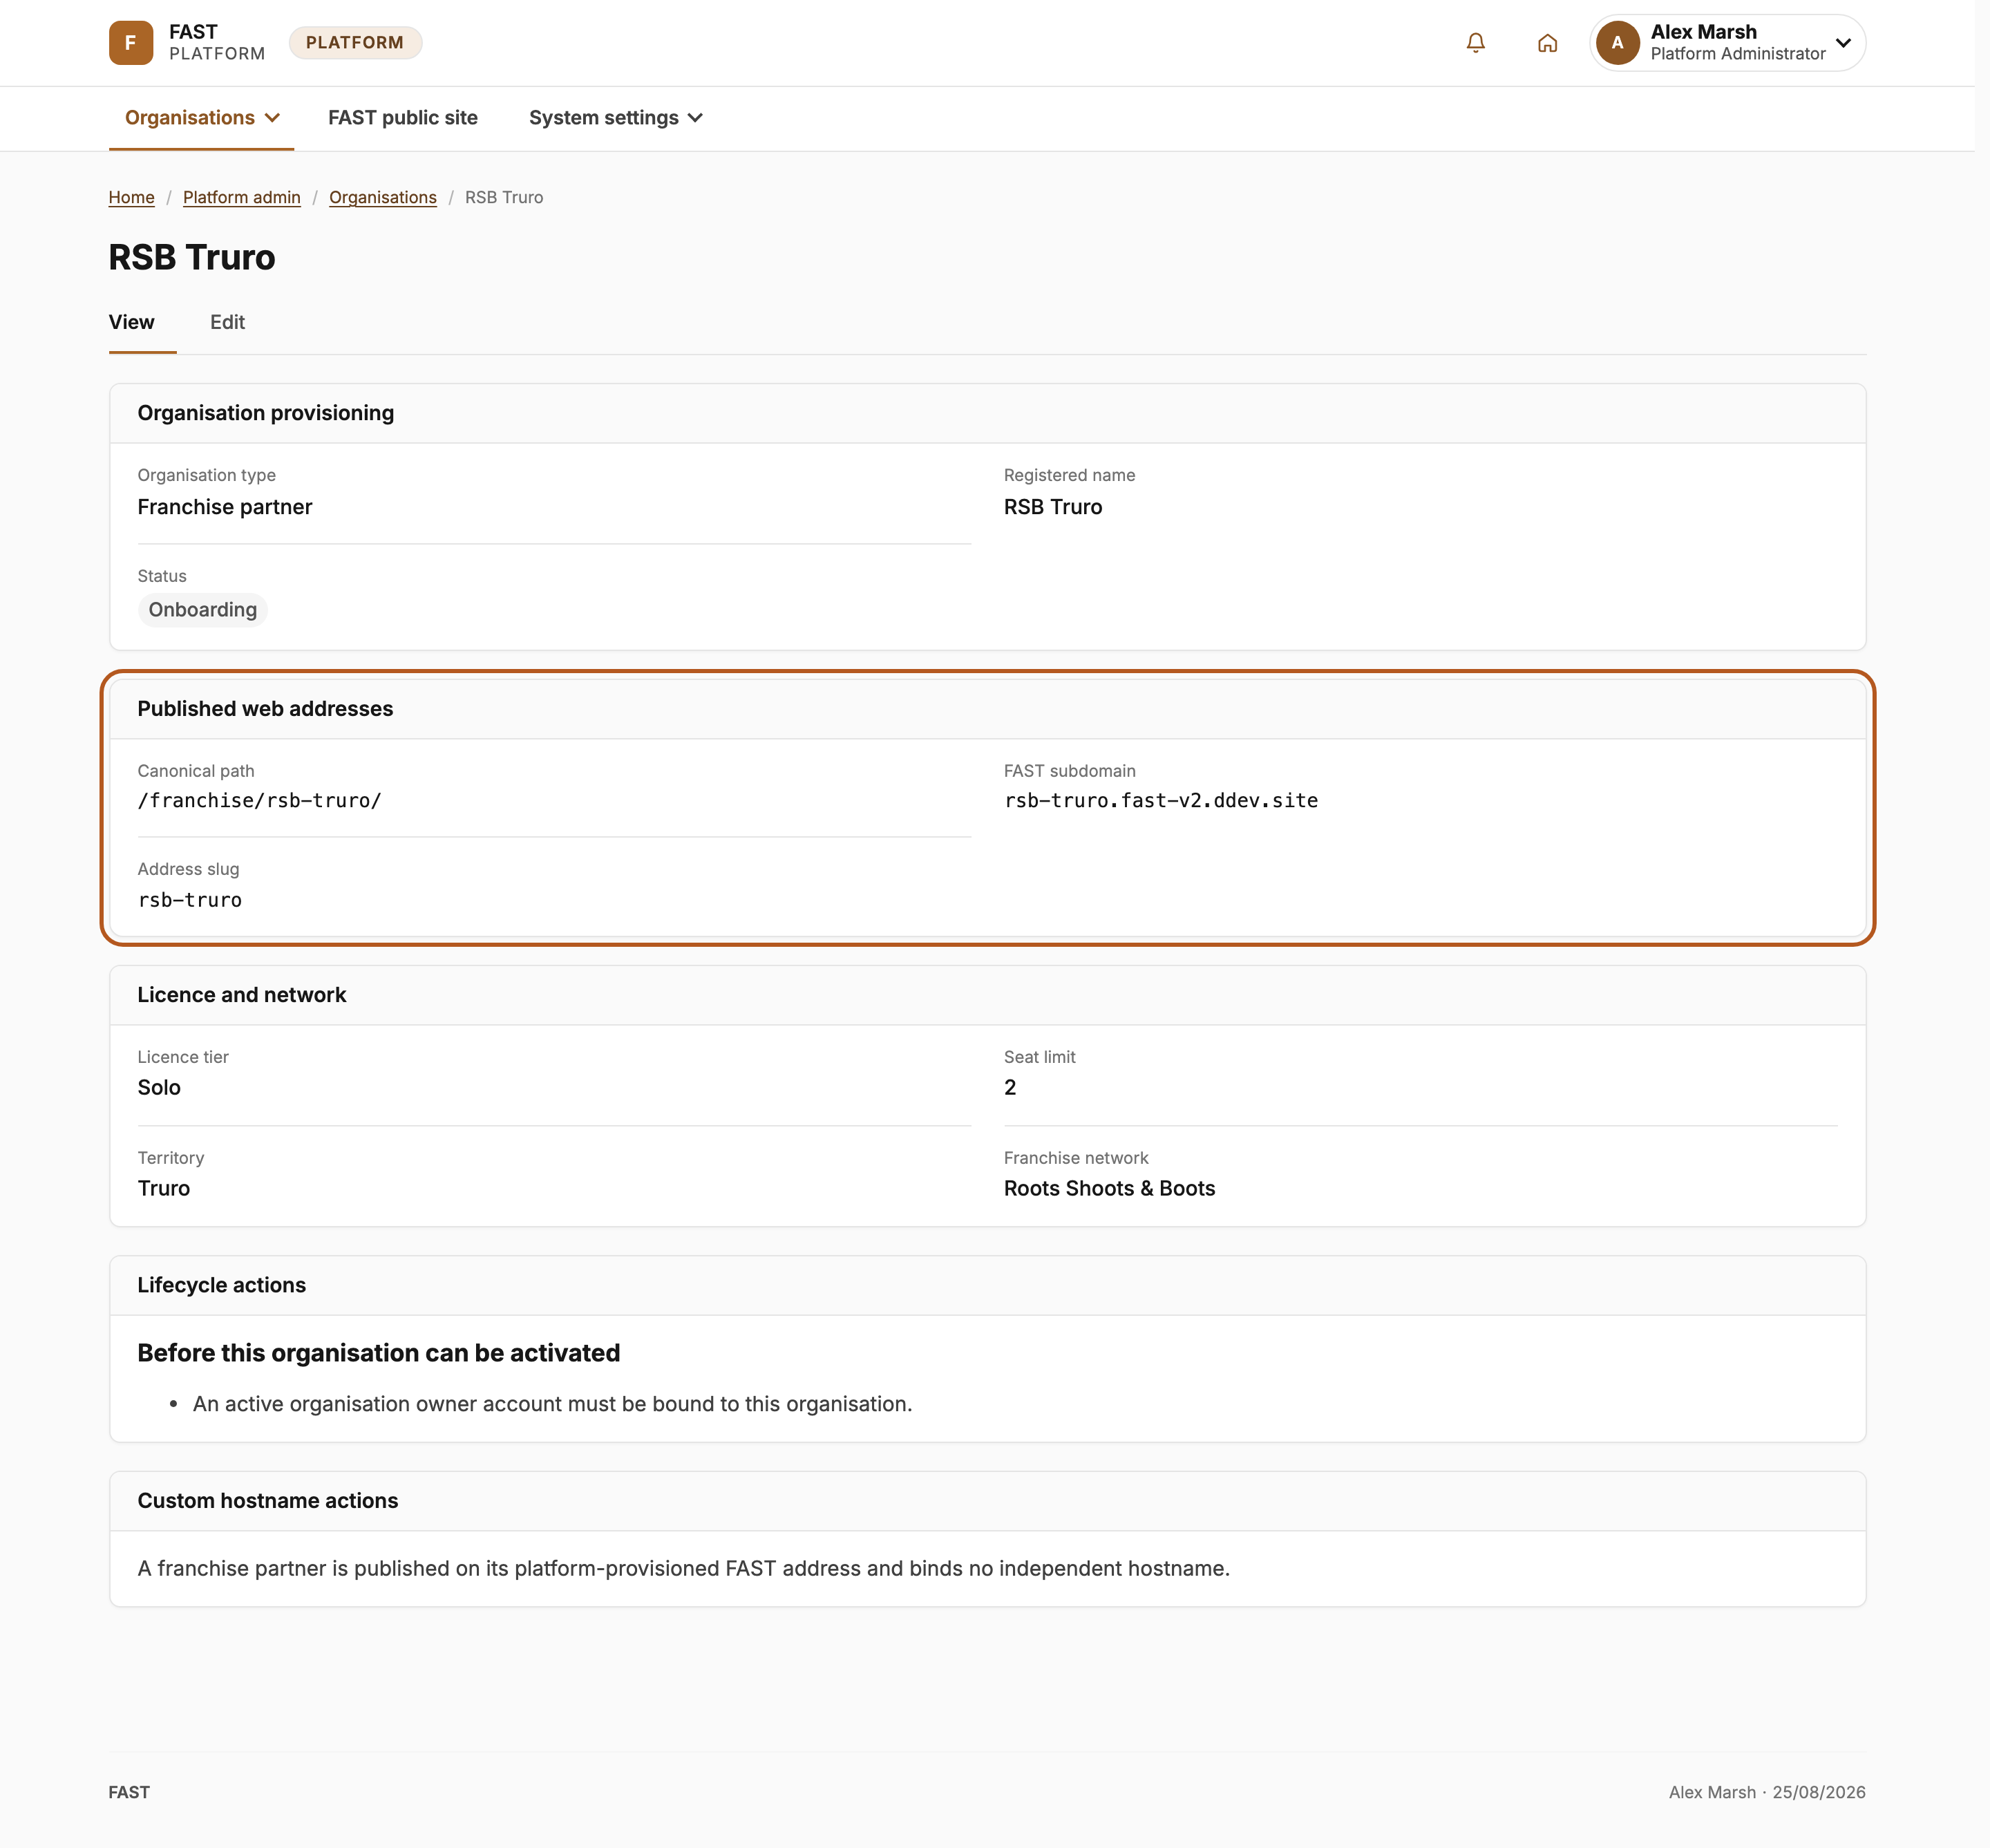Click the subdomain rsb-truro.fast-v2.ddev.site
This screenshot has width=1990, height=1848.
click(1161, 801)
